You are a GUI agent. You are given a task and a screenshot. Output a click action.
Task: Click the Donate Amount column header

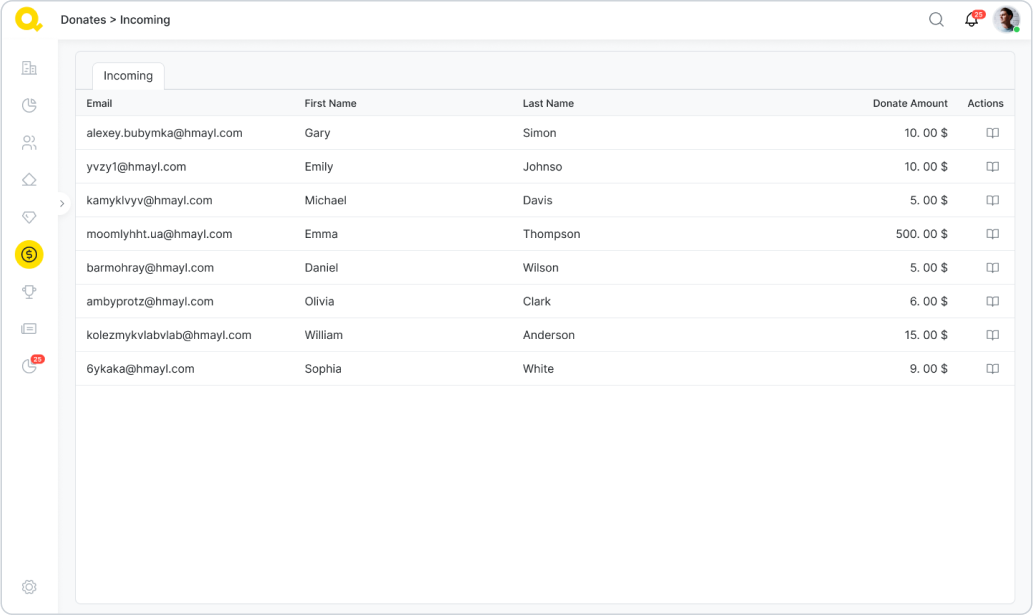pyautogui.click(x=909, y=103)
